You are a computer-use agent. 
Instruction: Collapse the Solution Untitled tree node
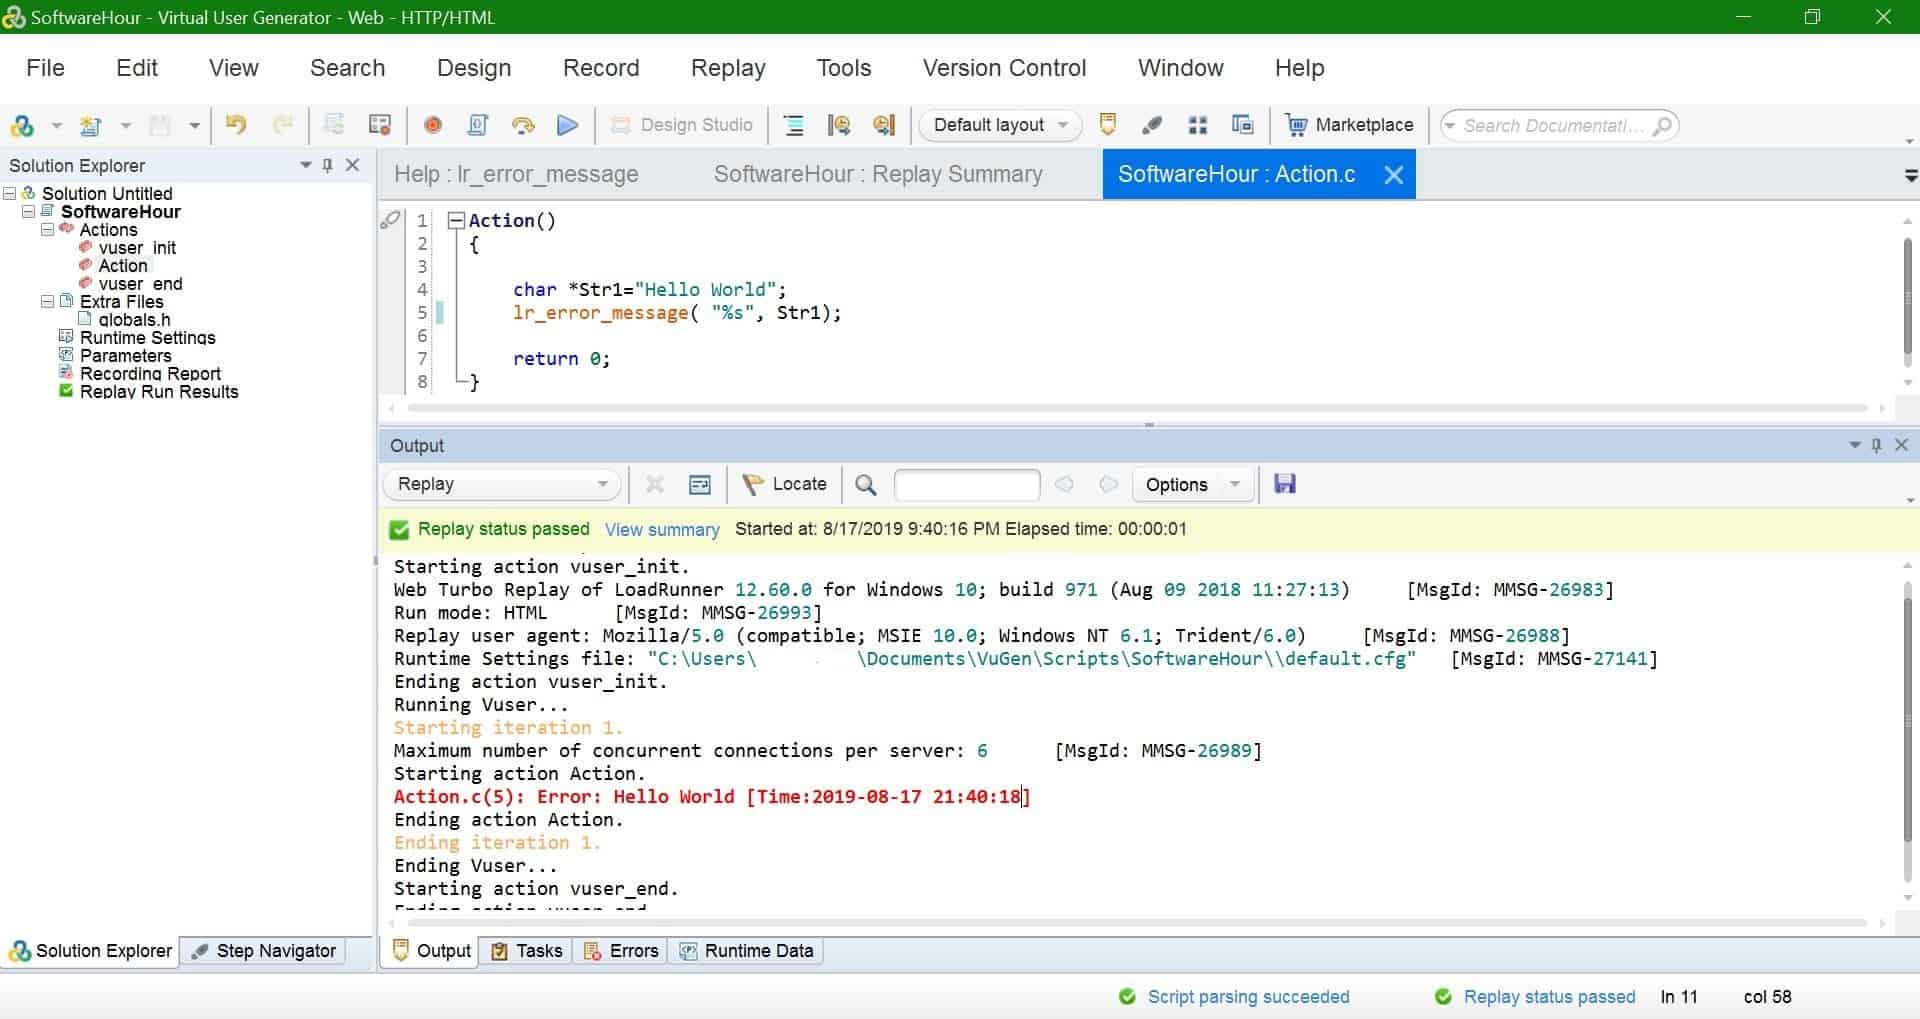click(10, 193)
